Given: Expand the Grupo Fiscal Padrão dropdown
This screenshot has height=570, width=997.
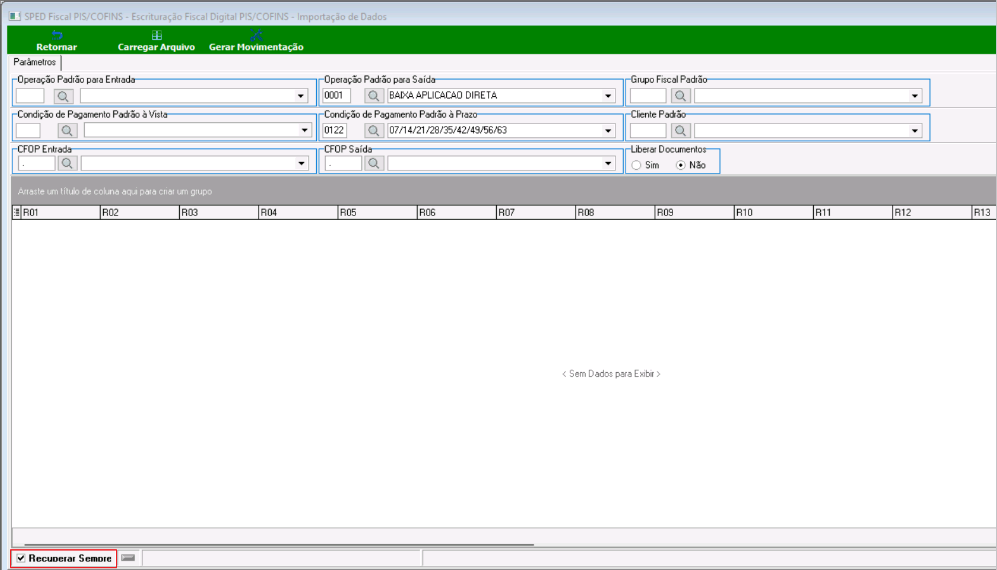Looking at the screenshot, I should [915, 96].
